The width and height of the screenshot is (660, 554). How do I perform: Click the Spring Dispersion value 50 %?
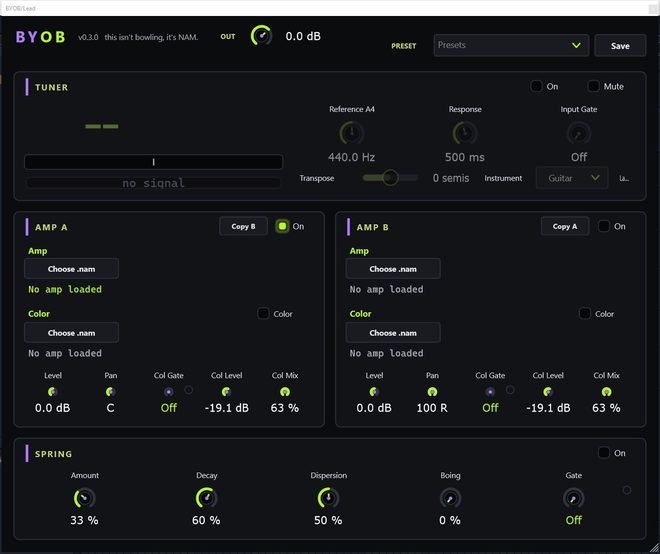click(328, 520)
